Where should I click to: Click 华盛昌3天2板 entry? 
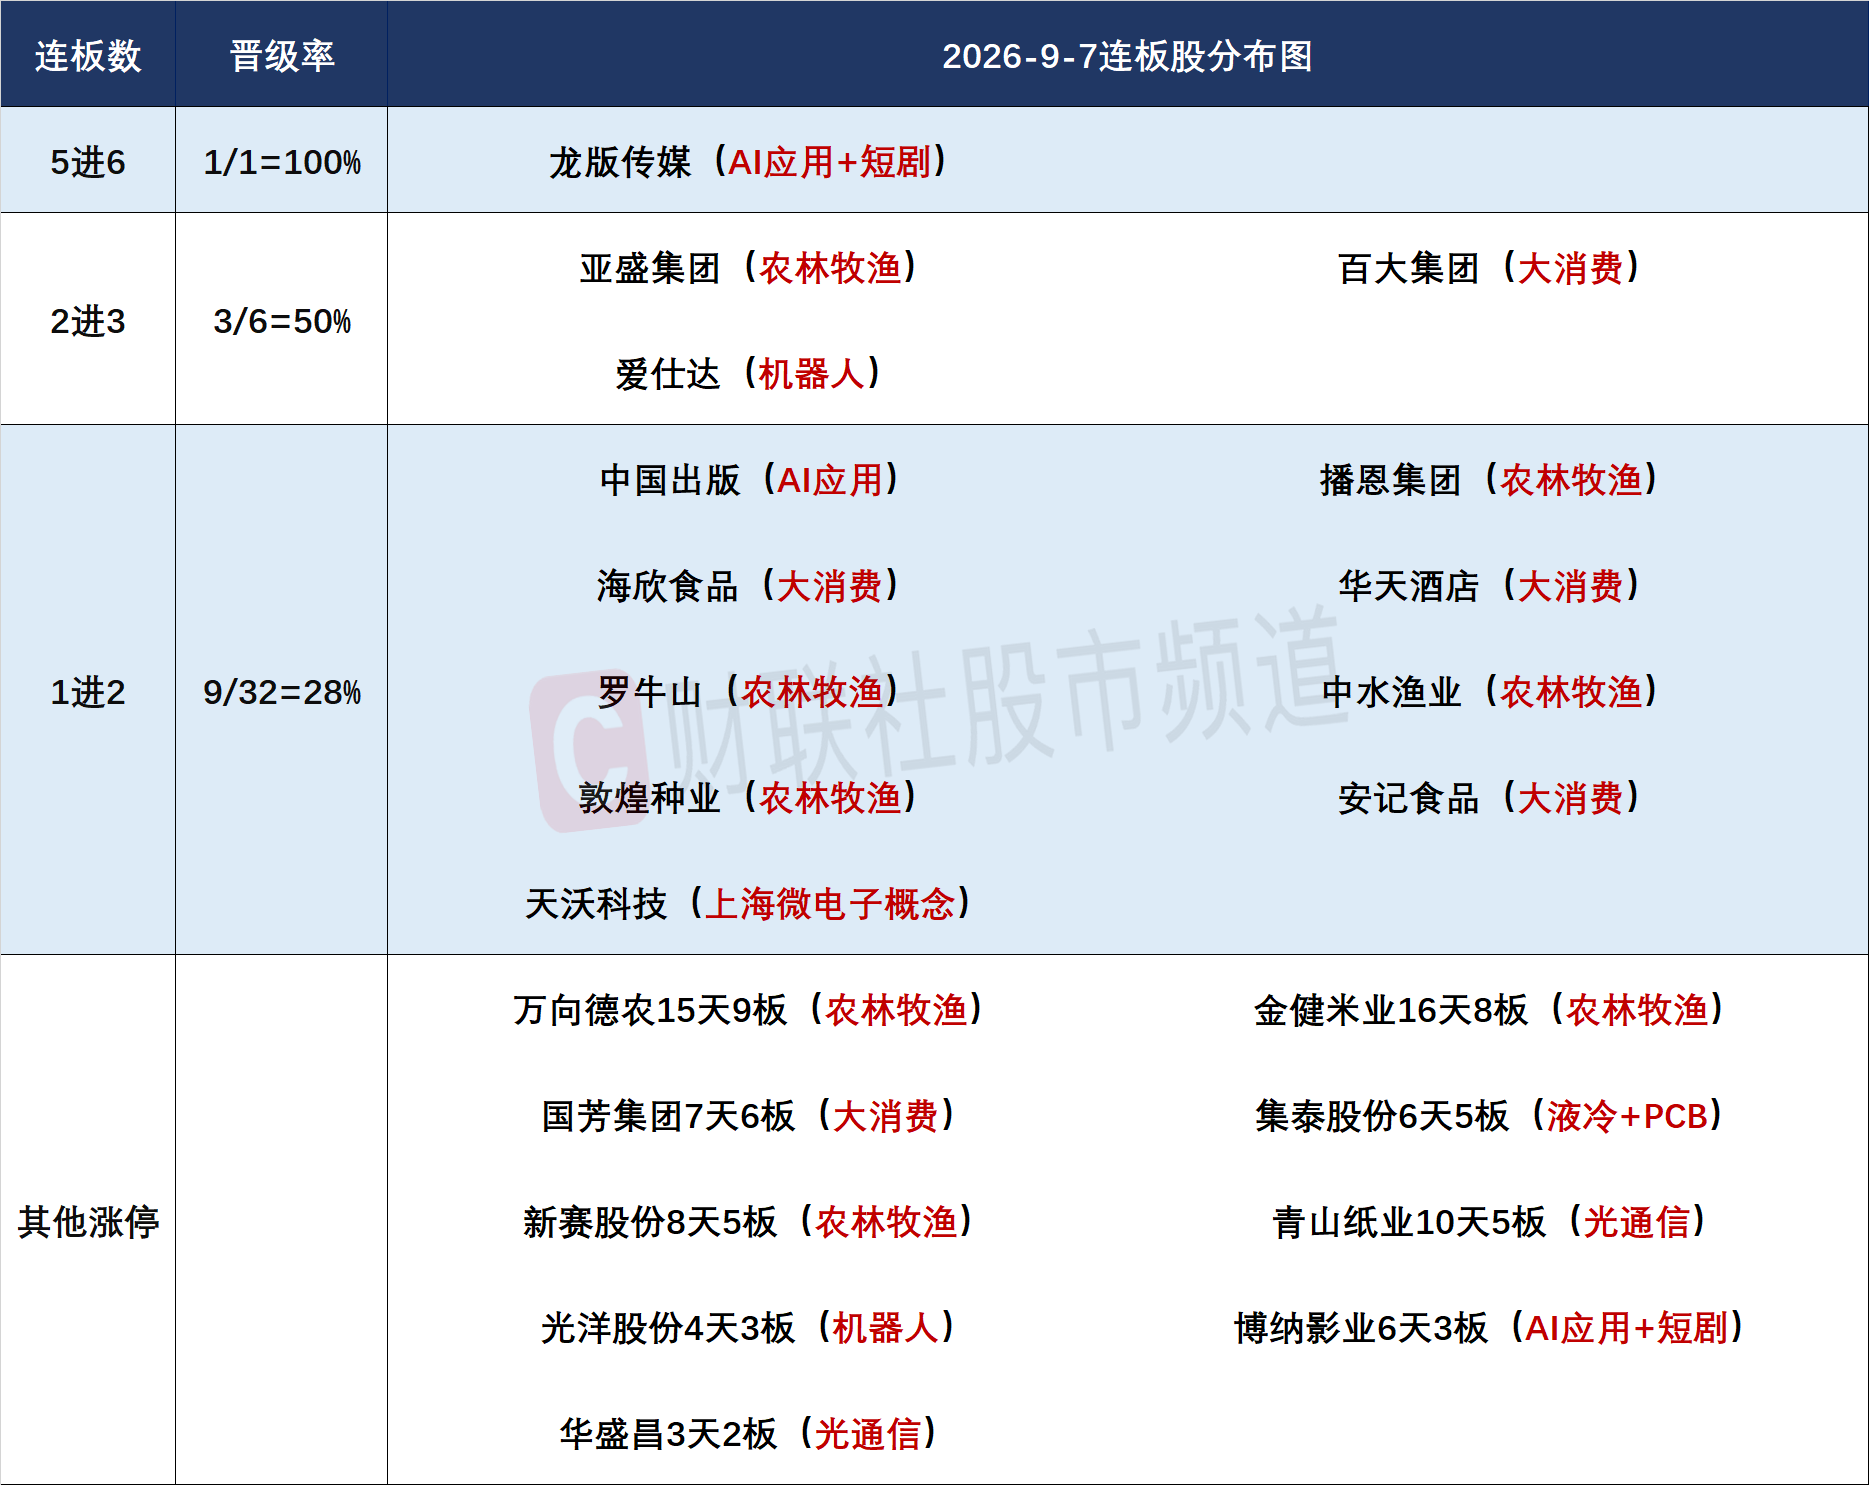click(747, 1433)
